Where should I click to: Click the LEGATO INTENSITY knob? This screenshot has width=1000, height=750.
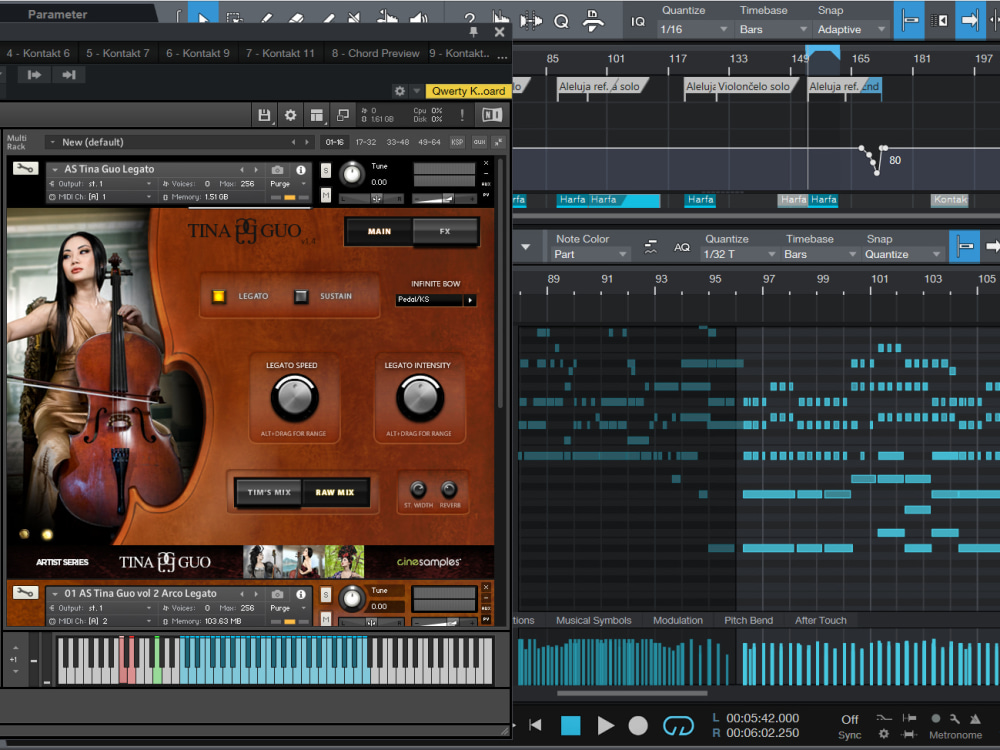[420, 397]
